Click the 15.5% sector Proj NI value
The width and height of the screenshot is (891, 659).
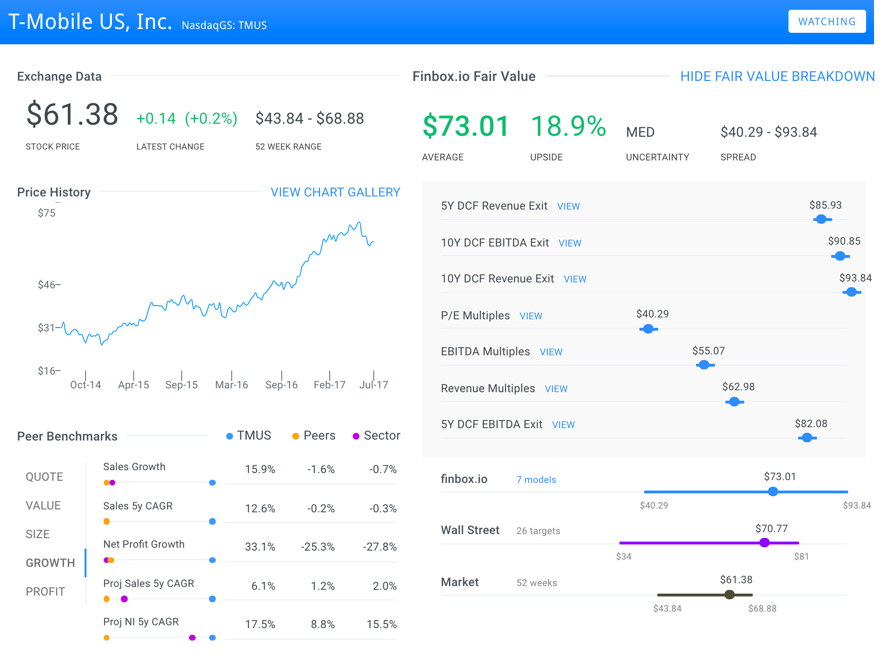(x=382, y=624)
